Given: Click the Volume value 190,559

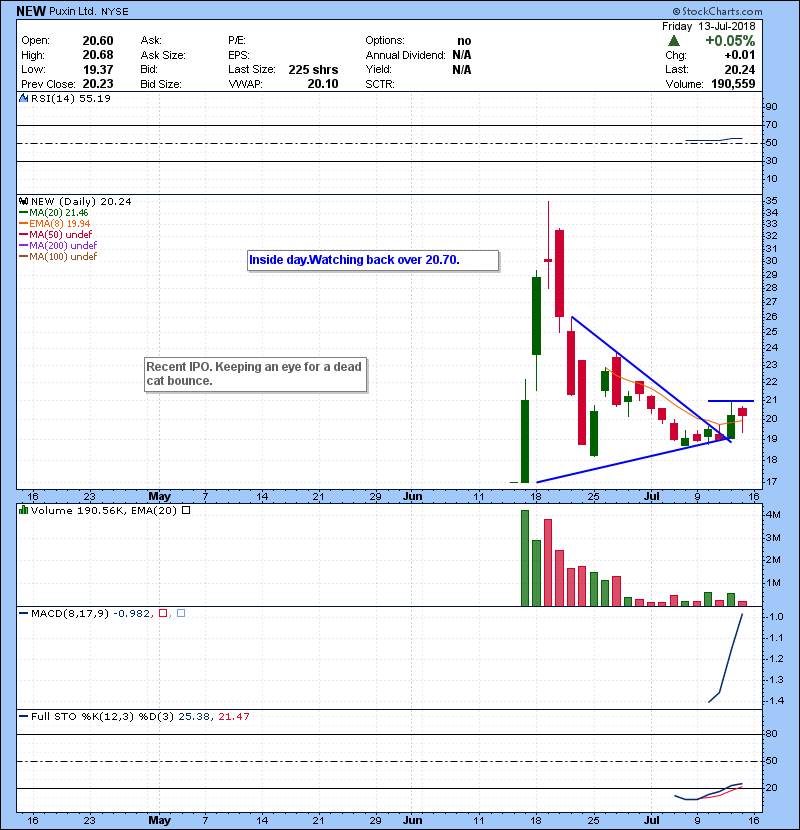Looking at the screenshot, I should (x=733, y=84).
